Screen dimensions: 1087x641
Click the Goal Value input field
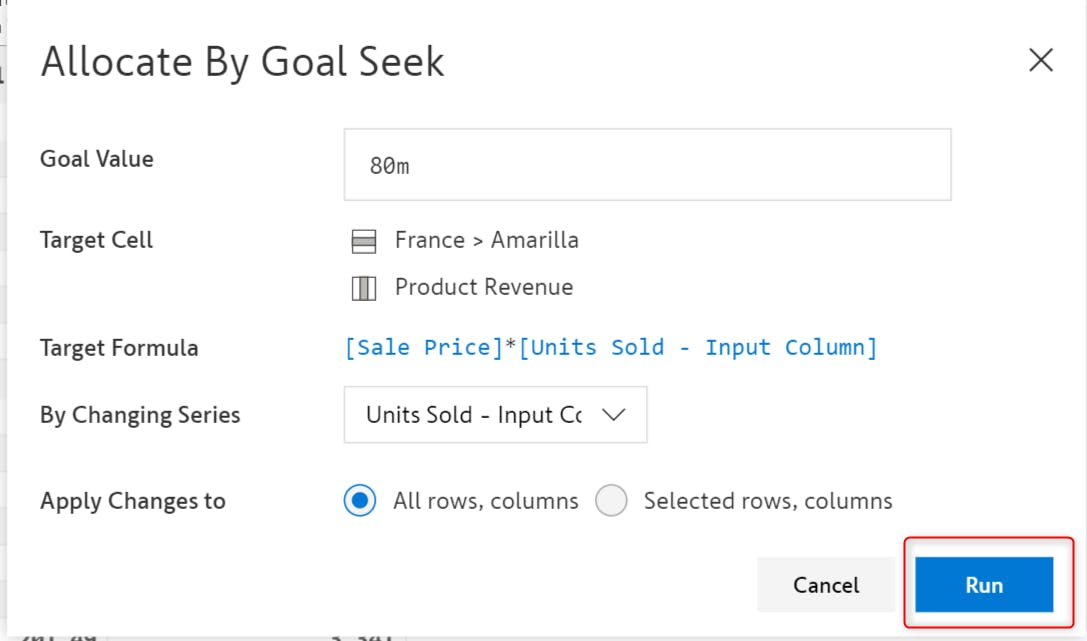click(647, 165)
